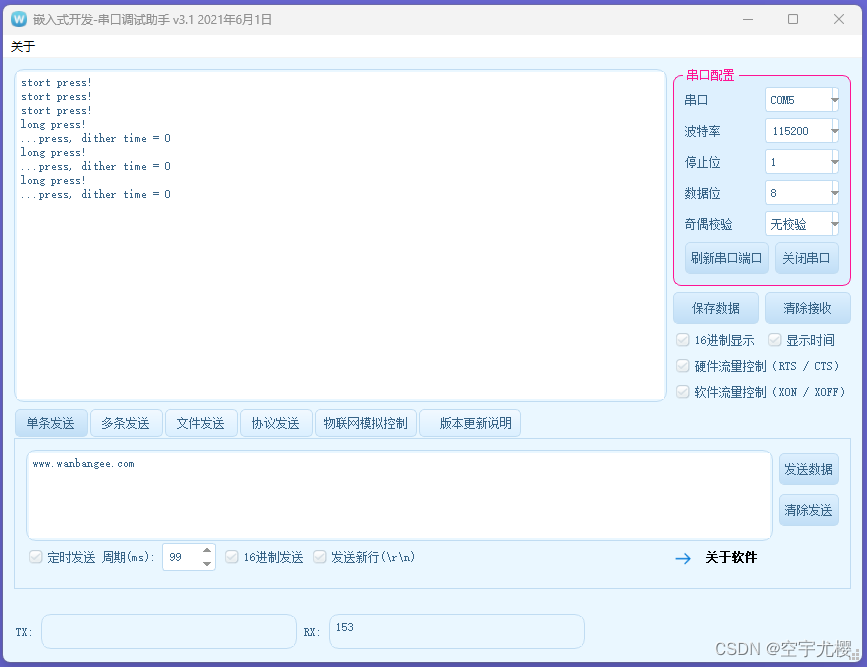Click inside the TX input field
The image size is (867, 667).
168,631
